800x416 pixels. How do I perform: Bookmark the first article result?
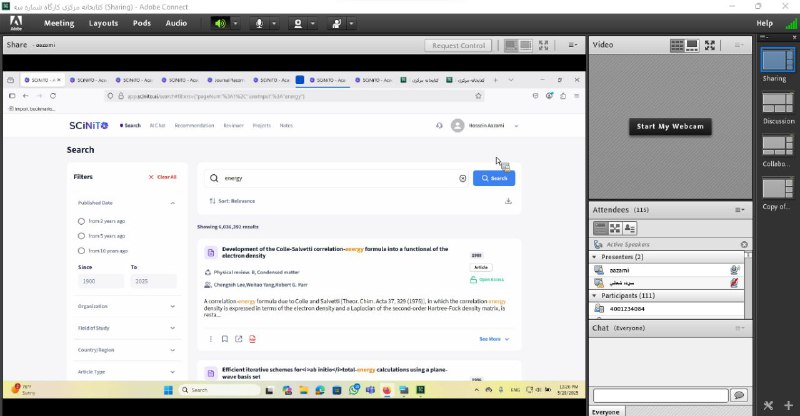point(224,339)
